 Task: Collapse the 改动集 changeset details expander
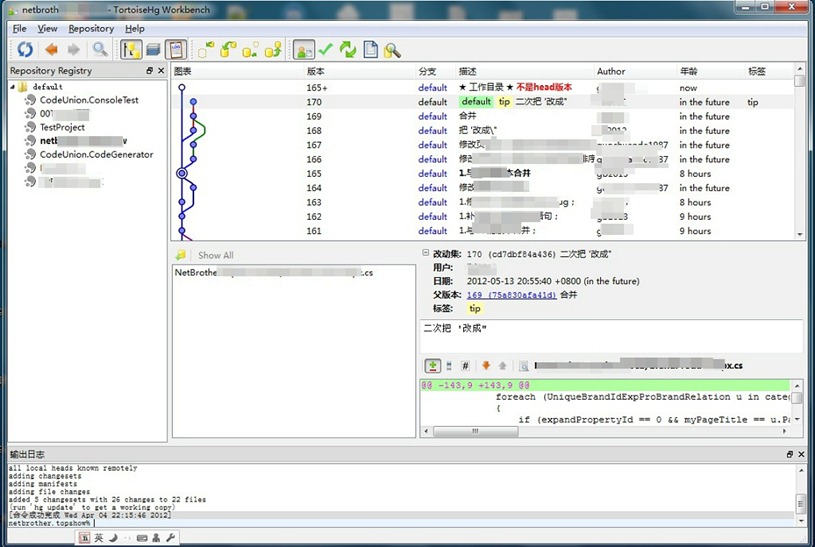coord(425,253)
